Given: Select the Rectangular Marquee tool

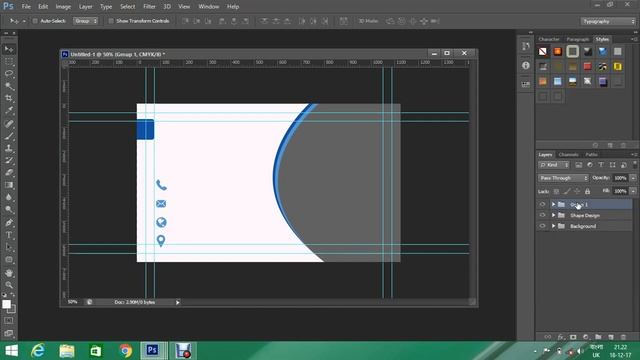Looking at the screenshot, I should (9, 62).
